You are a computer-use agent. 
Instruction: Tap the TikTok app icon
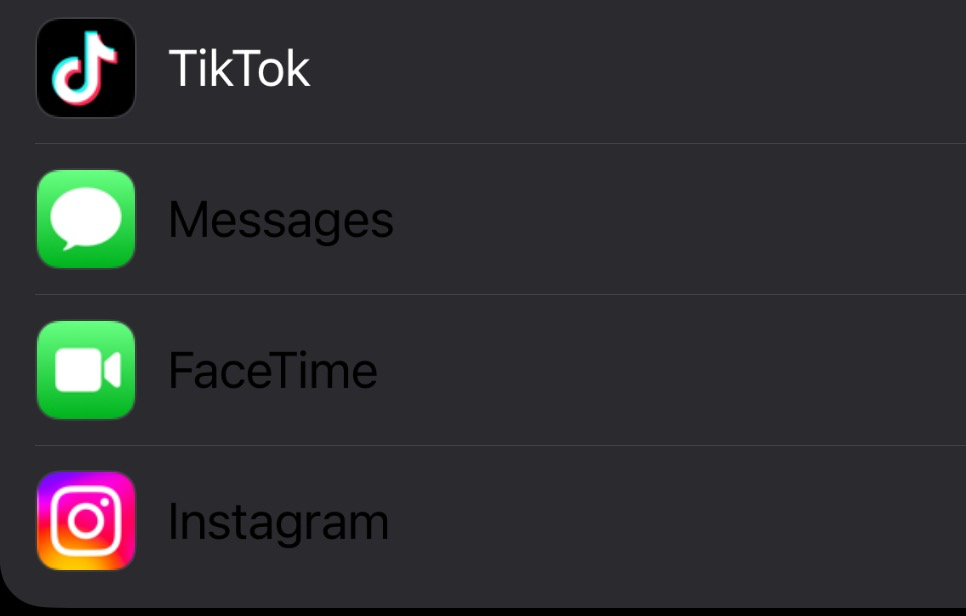pos(86,68)
